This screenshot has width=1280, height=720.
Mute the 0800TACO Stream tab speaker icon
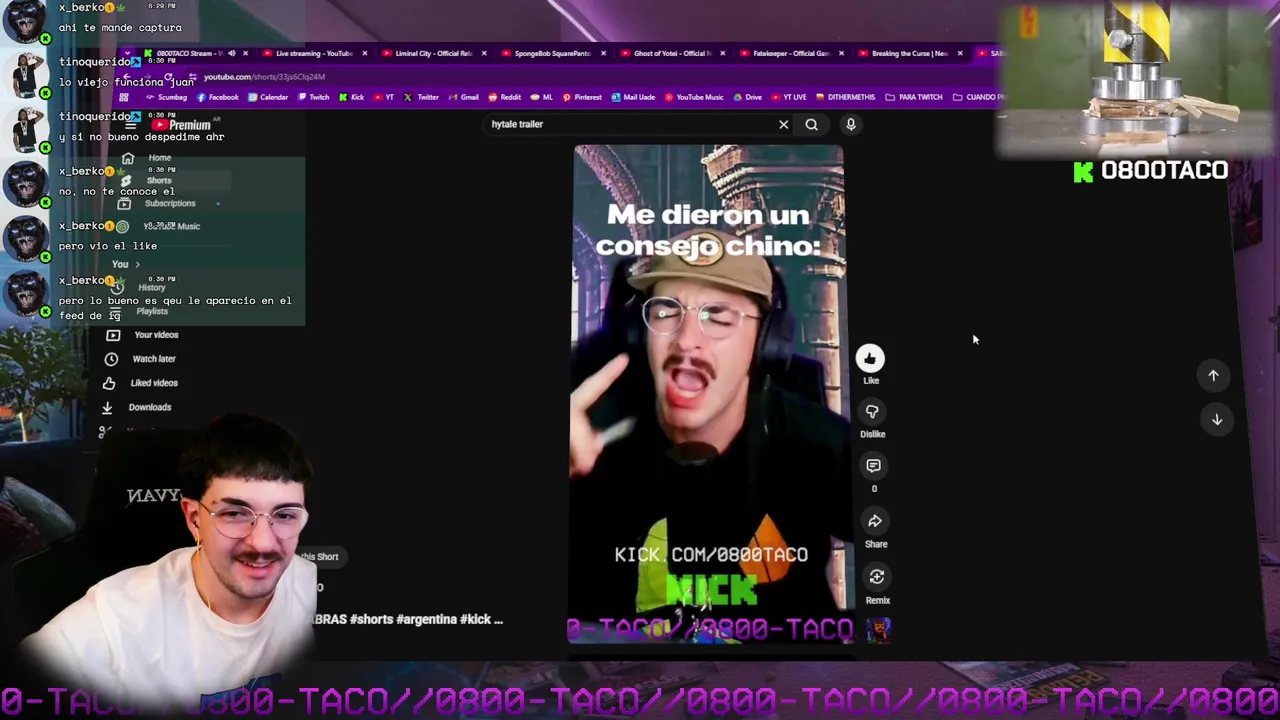coord(232,53)
